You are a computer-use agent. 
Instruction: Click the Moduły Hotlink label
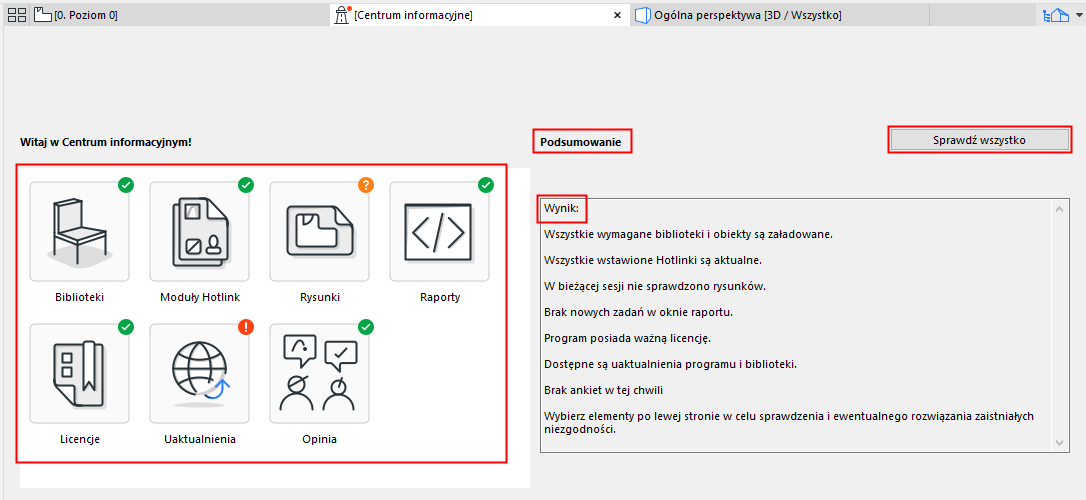199,297
